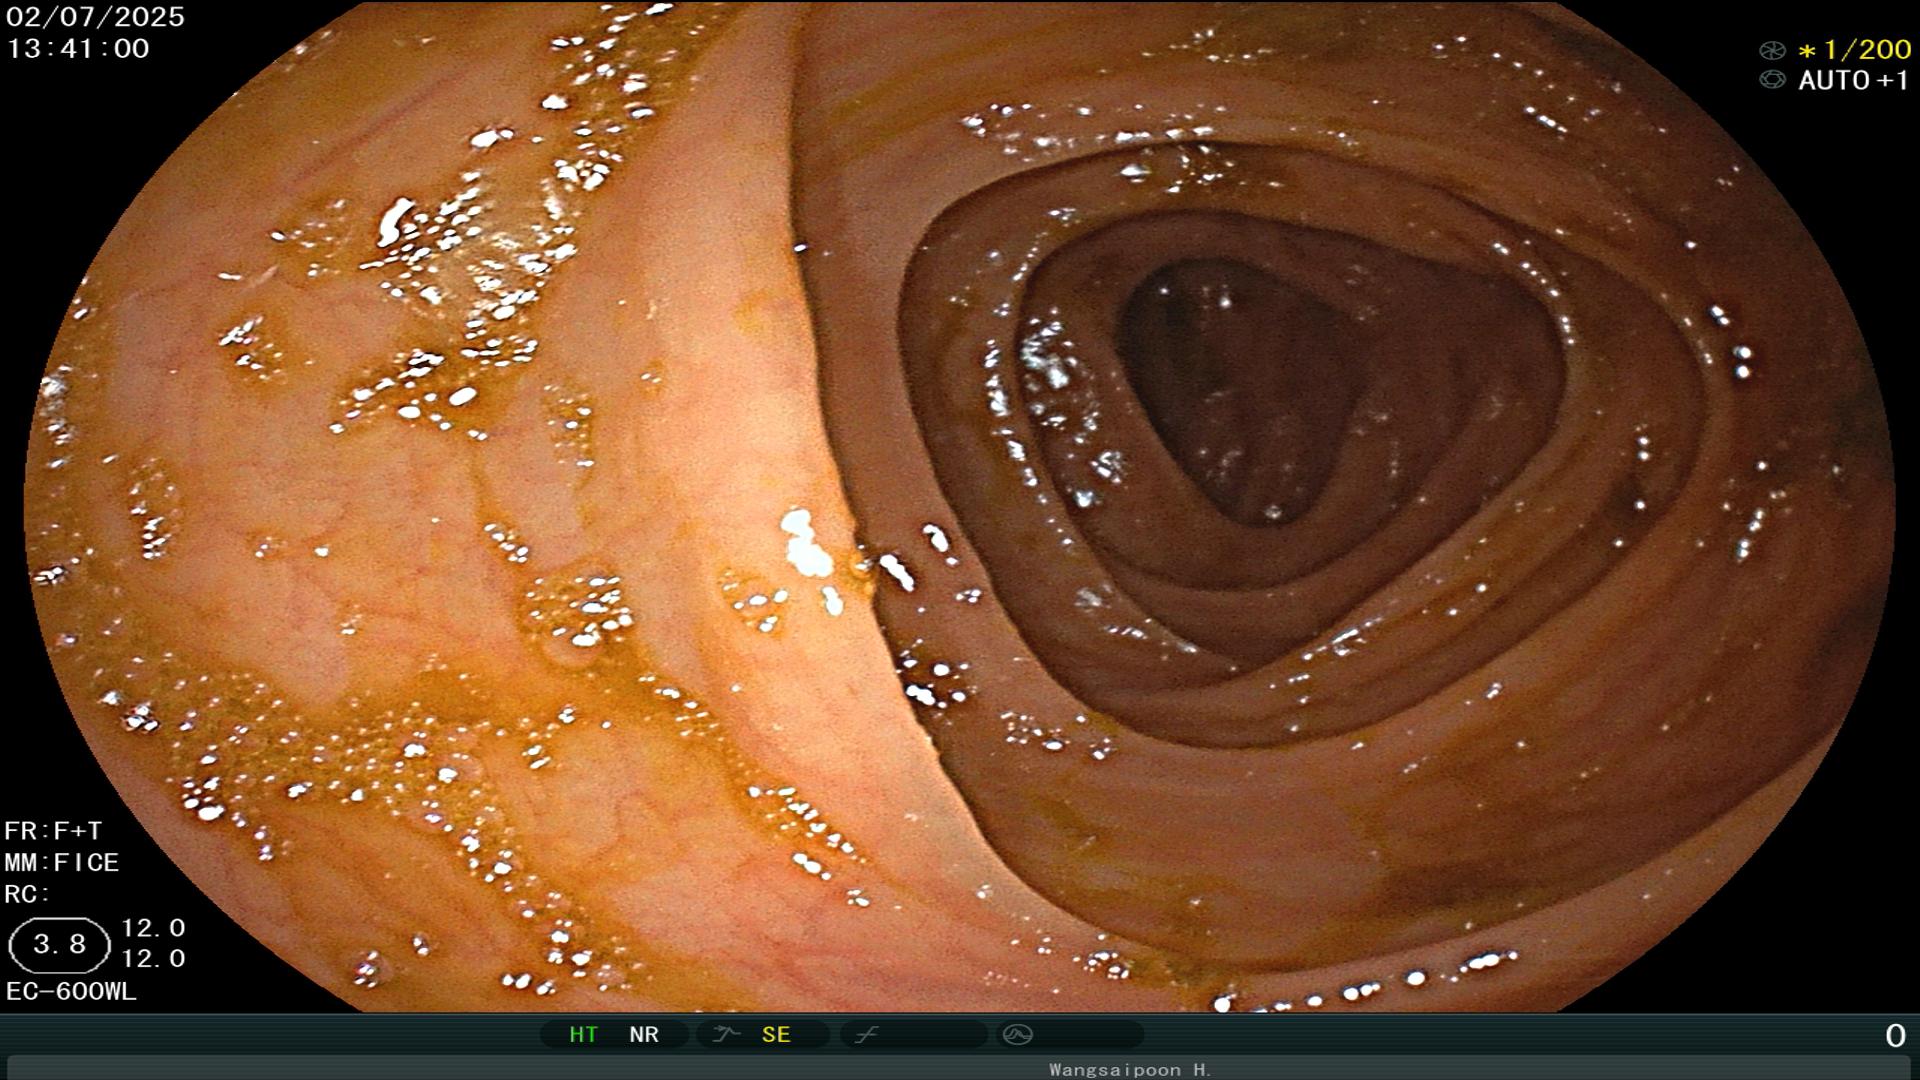Click the FR:F+T label
1920x1080 pixels.
(x=53, y=831)
